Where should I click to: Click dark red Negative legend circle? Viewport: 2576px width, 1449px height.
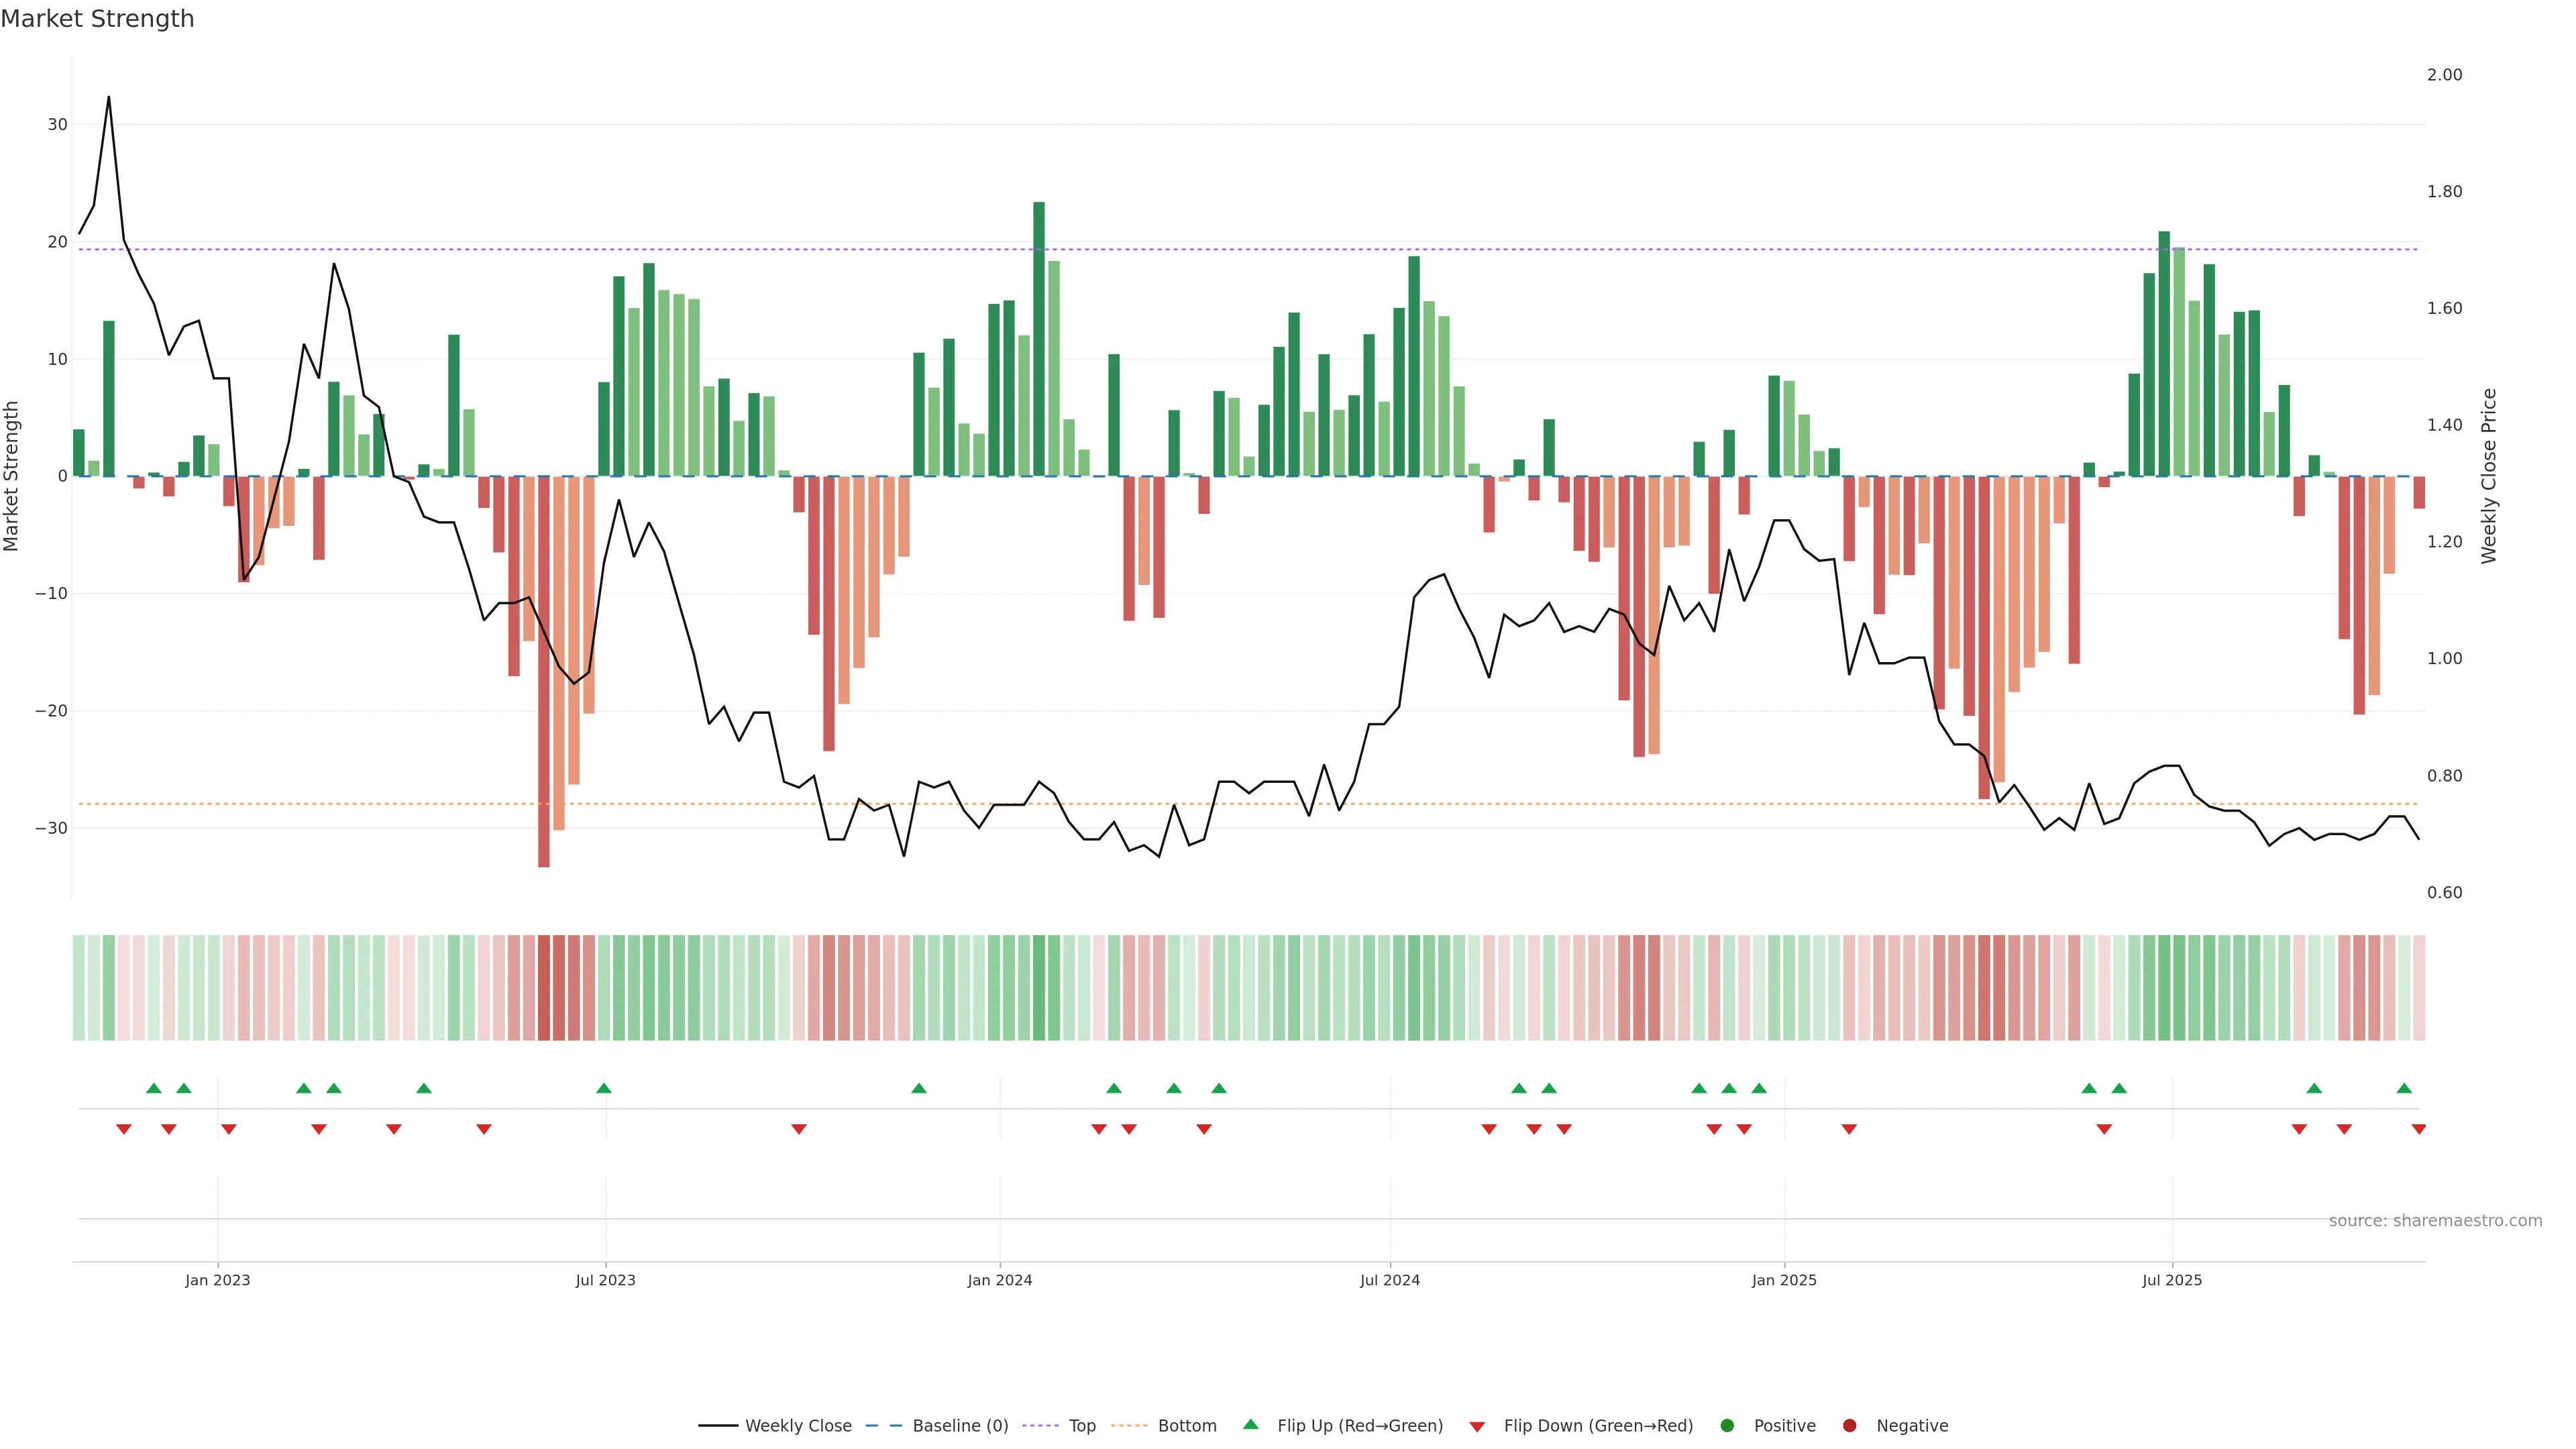tap(1849, 1426)
